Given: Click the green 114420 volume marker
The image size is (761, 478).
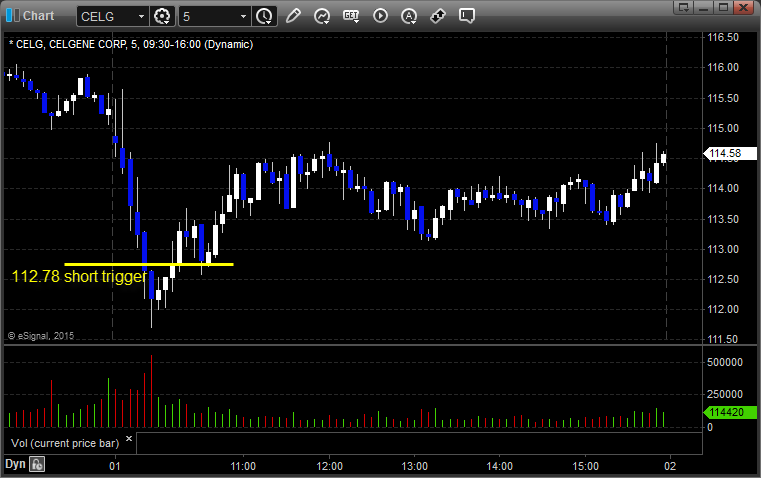Looking at the screenshot, I should coord(730,412).
